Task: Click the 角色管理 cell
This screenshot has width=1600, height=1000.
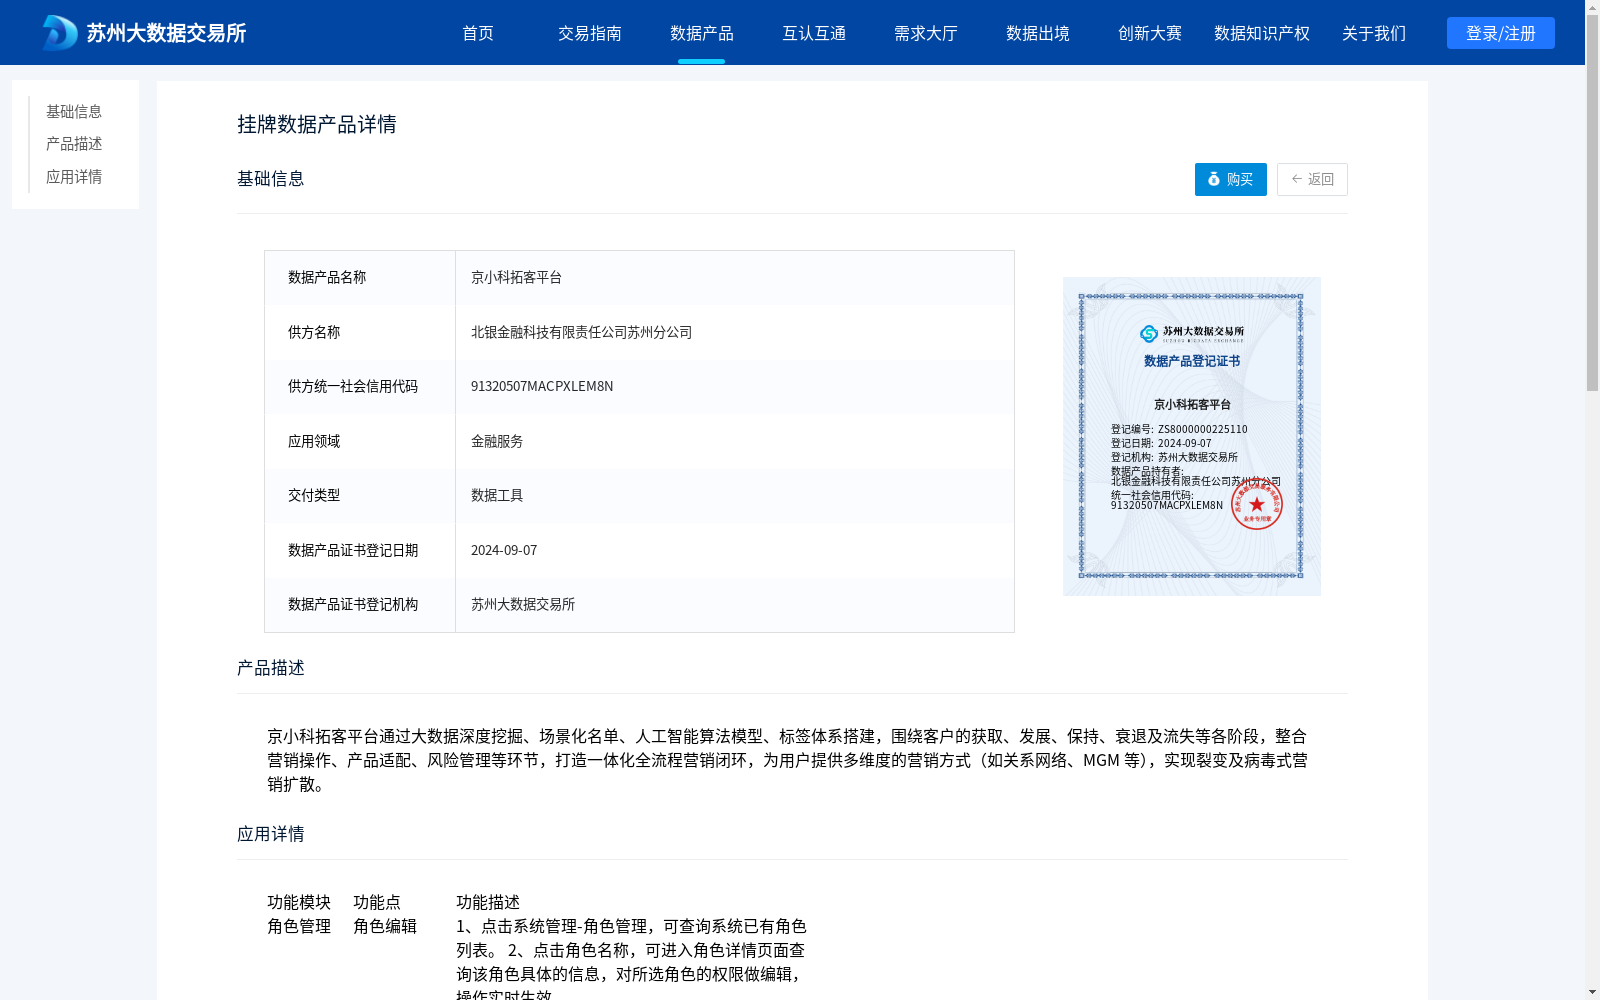Action: click(299, 926)
